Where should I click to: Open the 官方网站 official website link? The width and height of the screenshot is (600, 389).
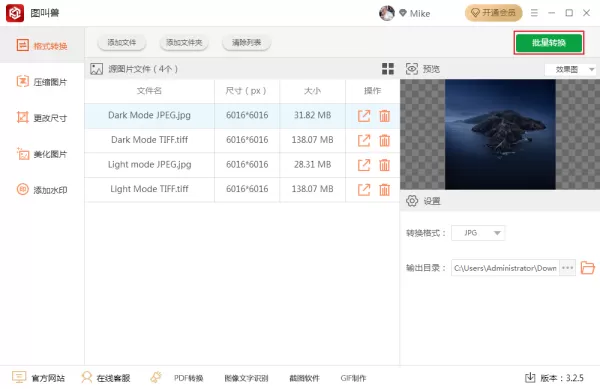pos(48,378)
